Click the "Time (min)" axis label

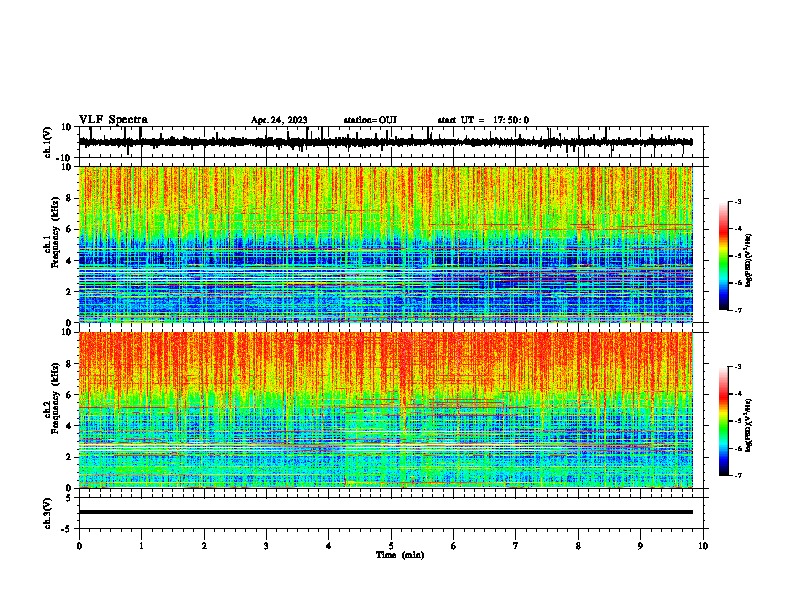click(400, 555)
